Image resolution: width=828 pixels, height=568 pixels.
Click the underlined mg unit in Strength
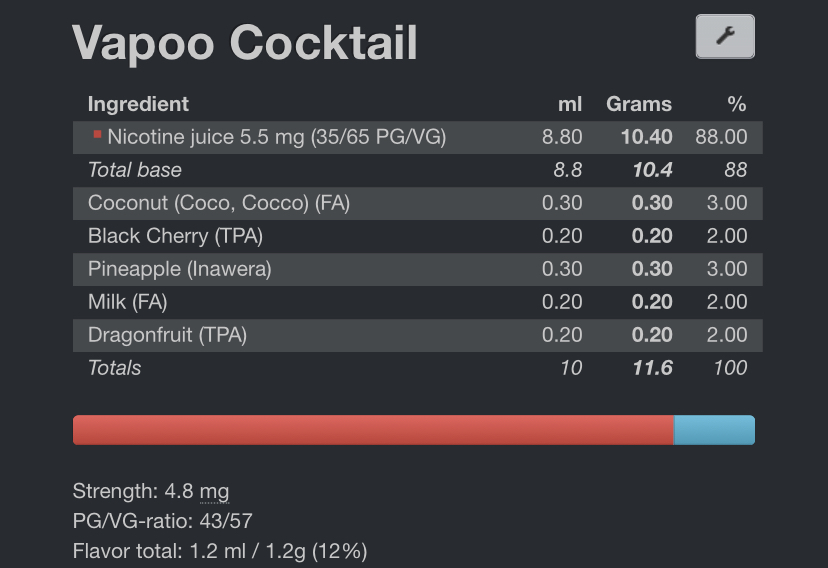[214, 491]
